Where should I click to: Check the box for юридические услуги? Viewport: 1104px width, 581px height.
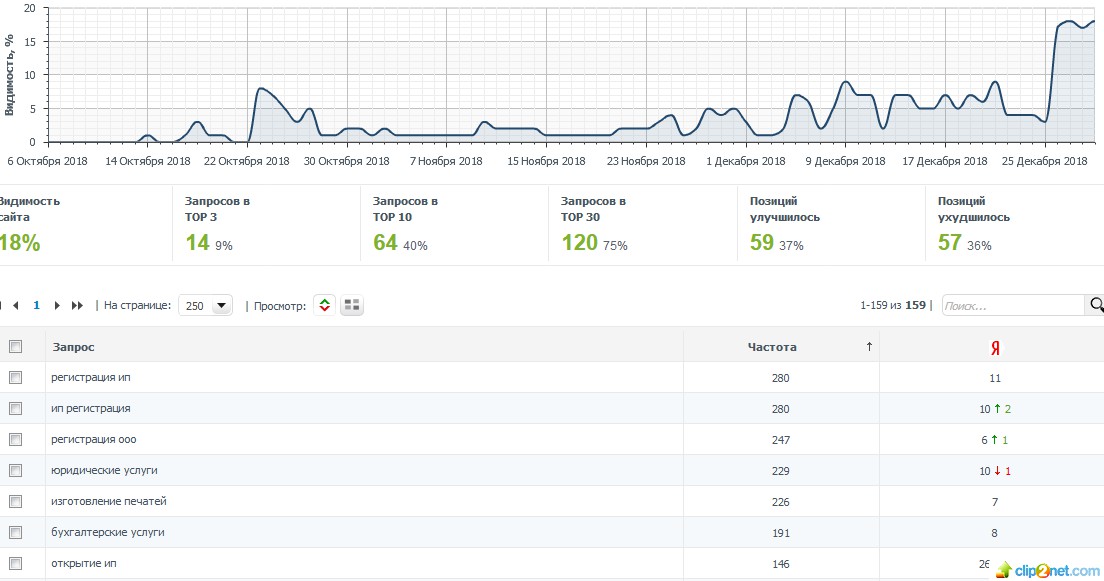coord(15,470)
